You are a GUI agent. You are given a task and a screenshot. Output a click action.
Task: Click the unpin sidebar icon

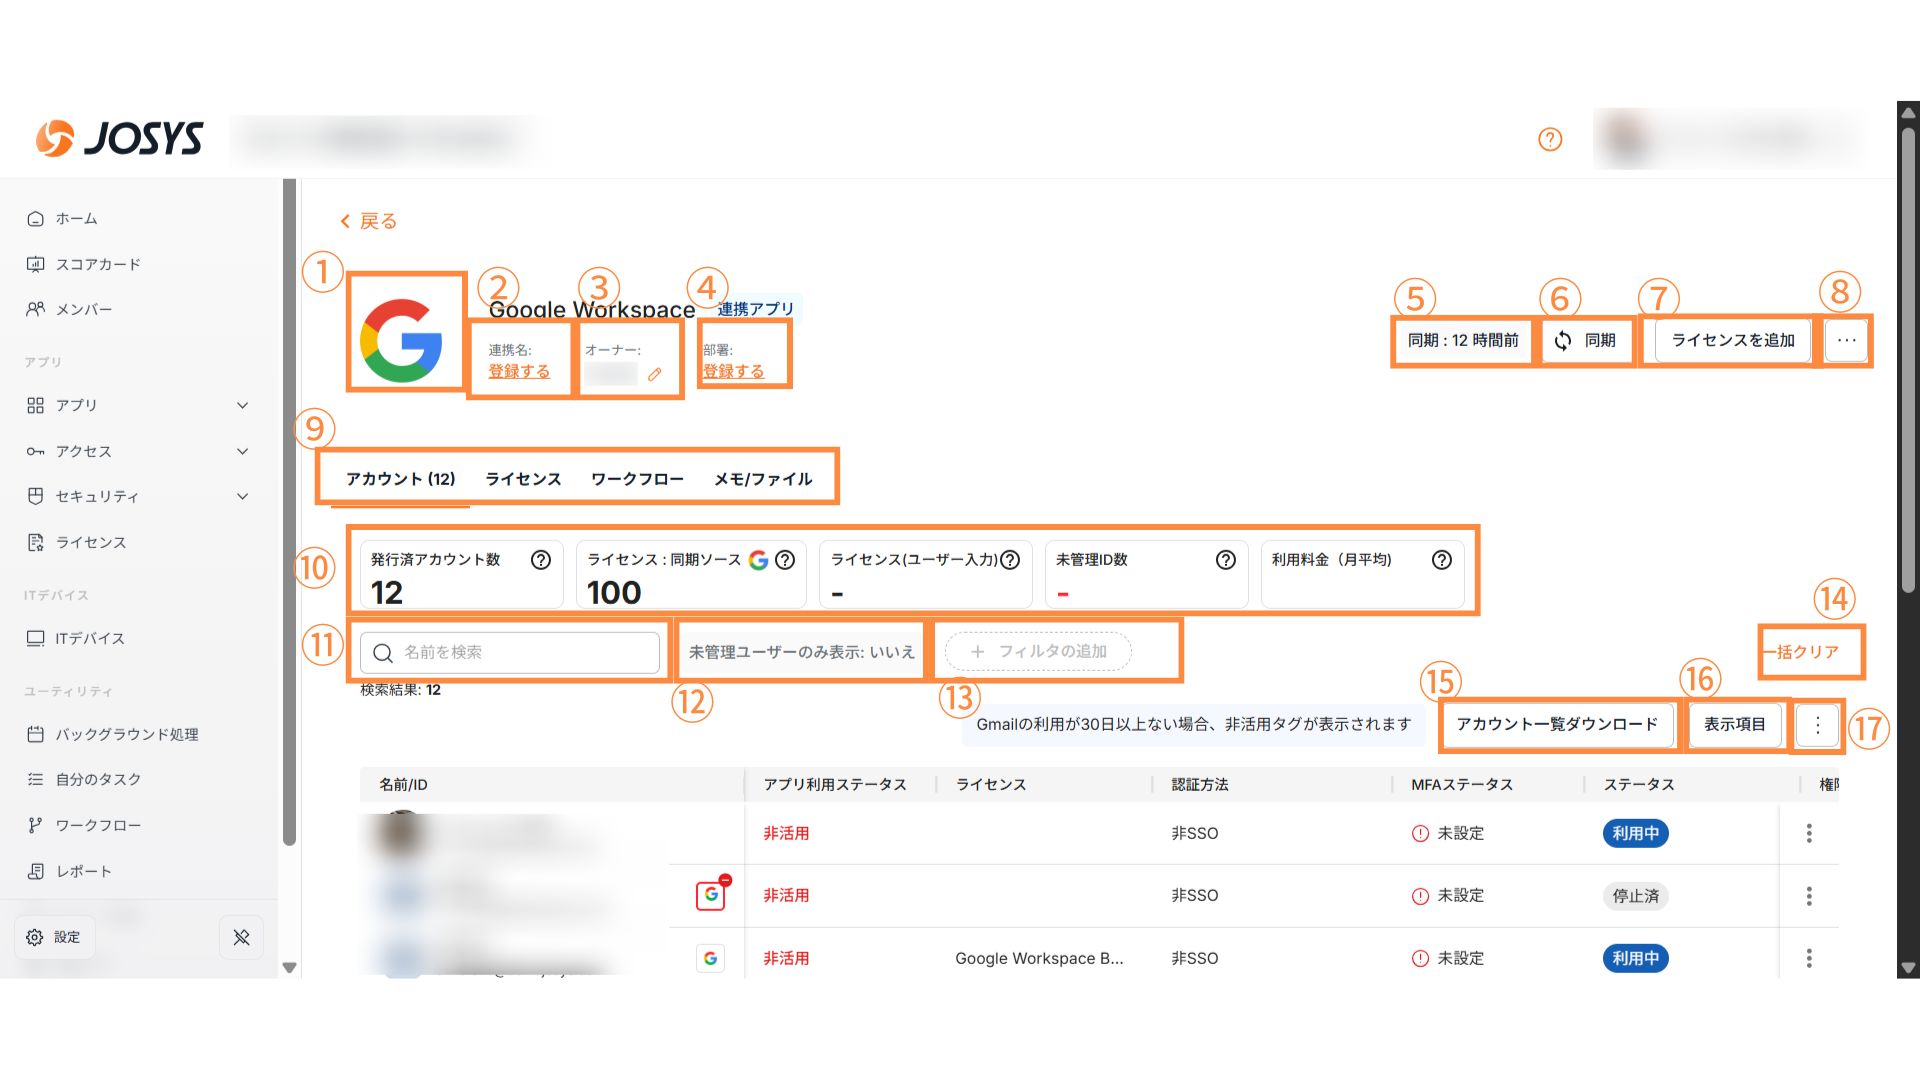pos(241,937)
